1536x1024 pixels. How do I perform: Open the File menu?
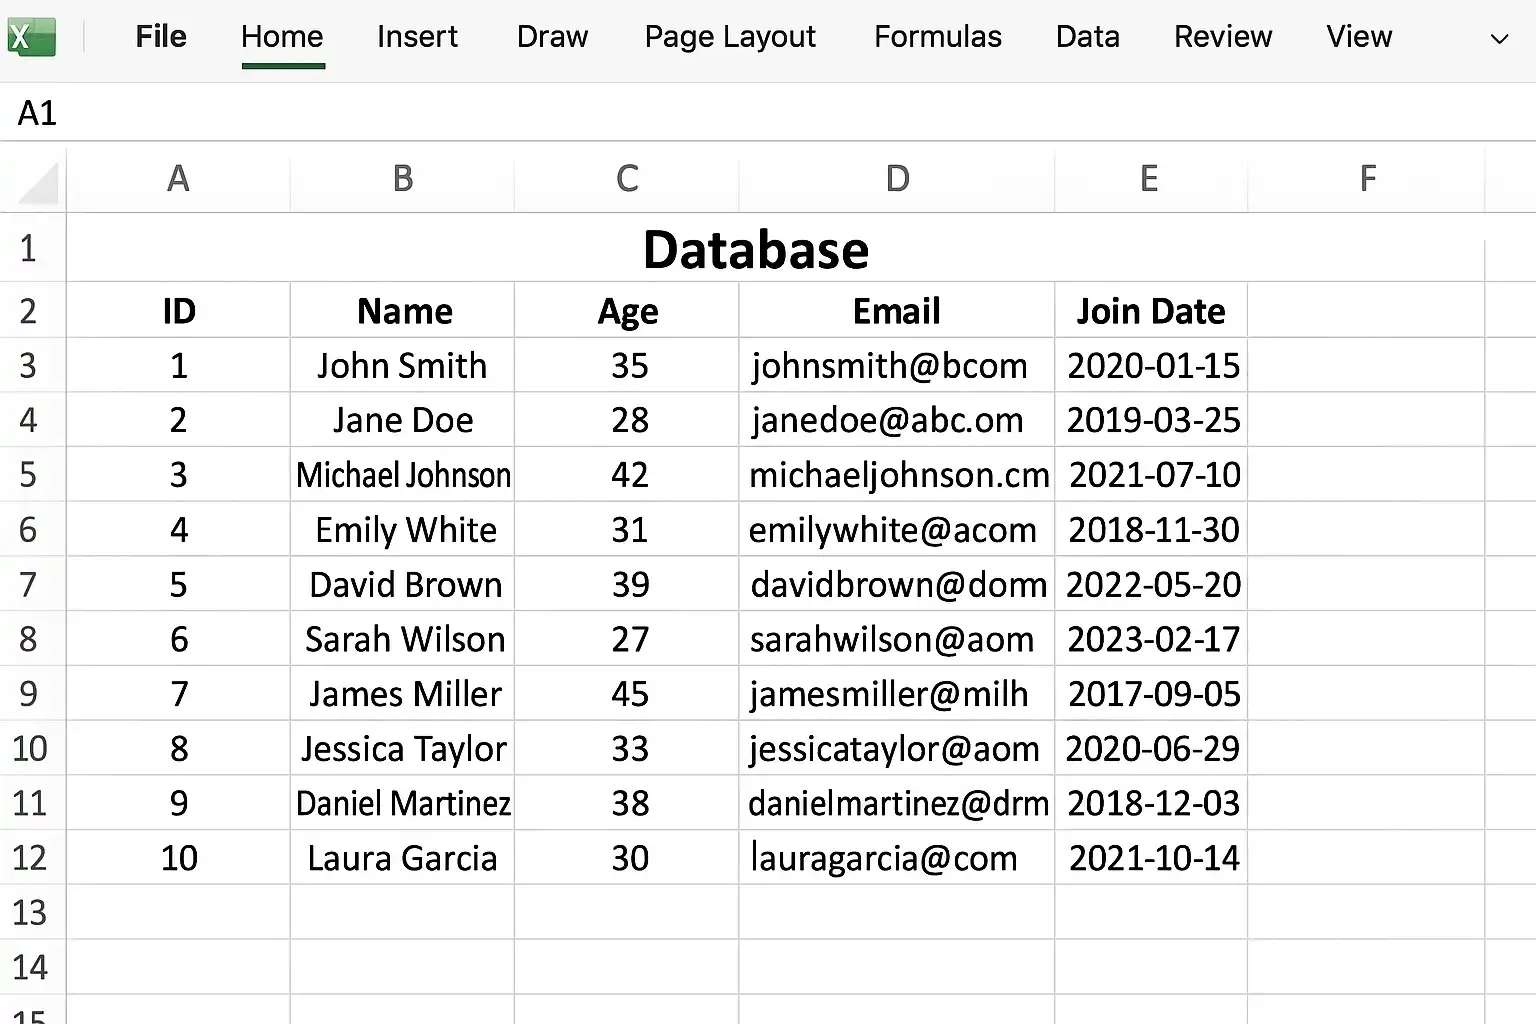pos(161,37)
